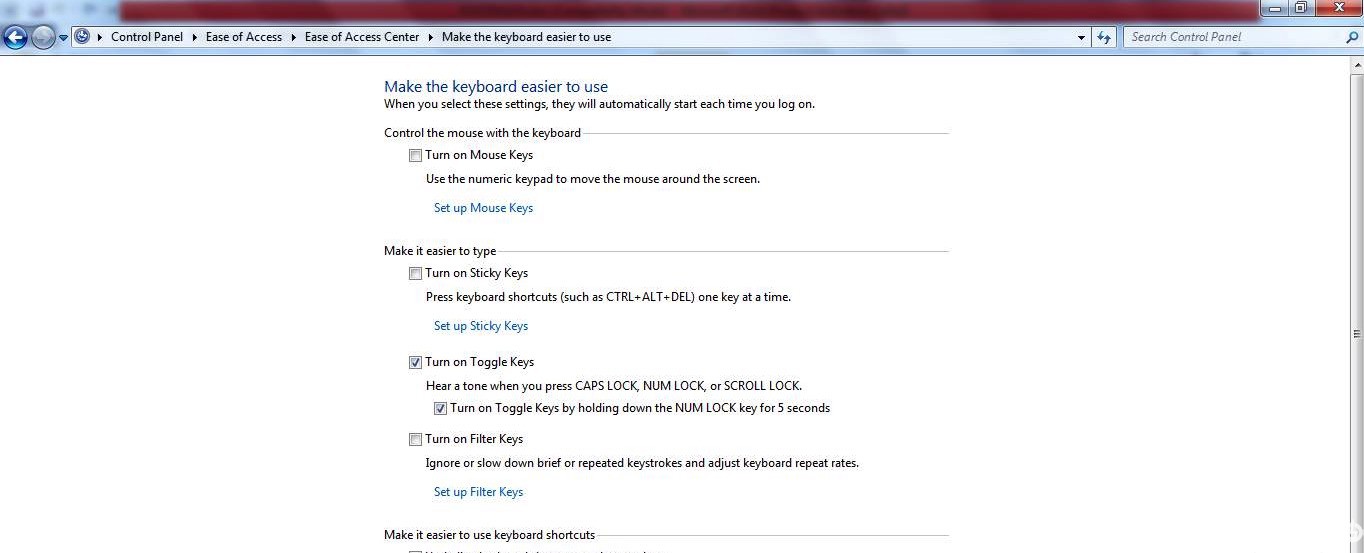Image resolution: width=1364 pixels, height=553 pixels.
Task: Click the refresh icon beside address bar
Action: coord(1104,37)
